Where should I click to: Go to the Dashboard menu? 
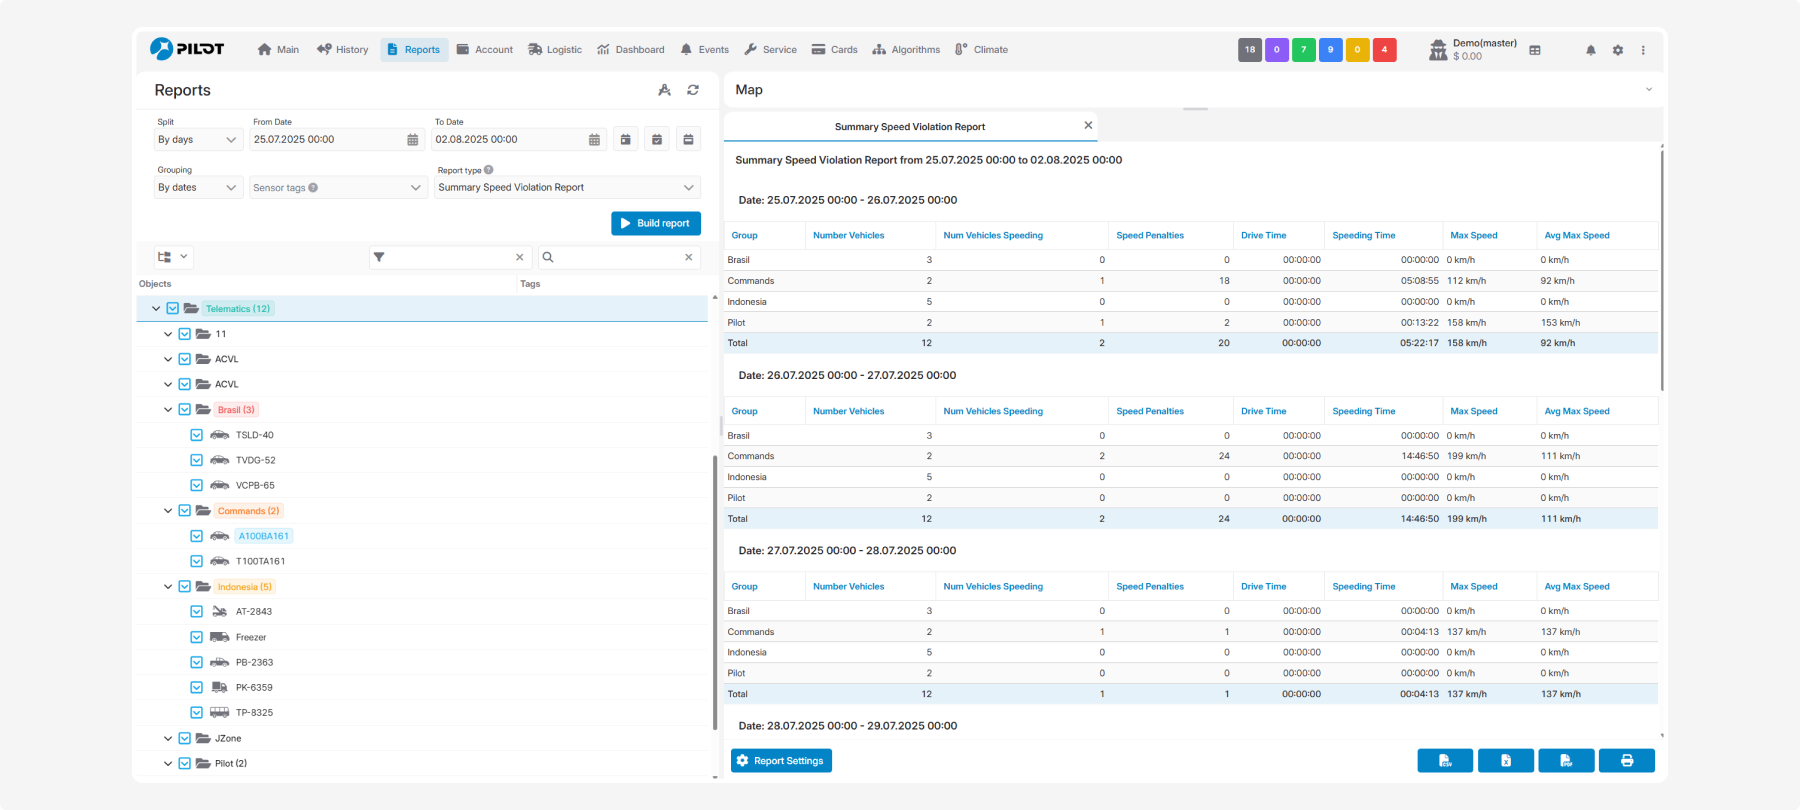pos(631,50)
